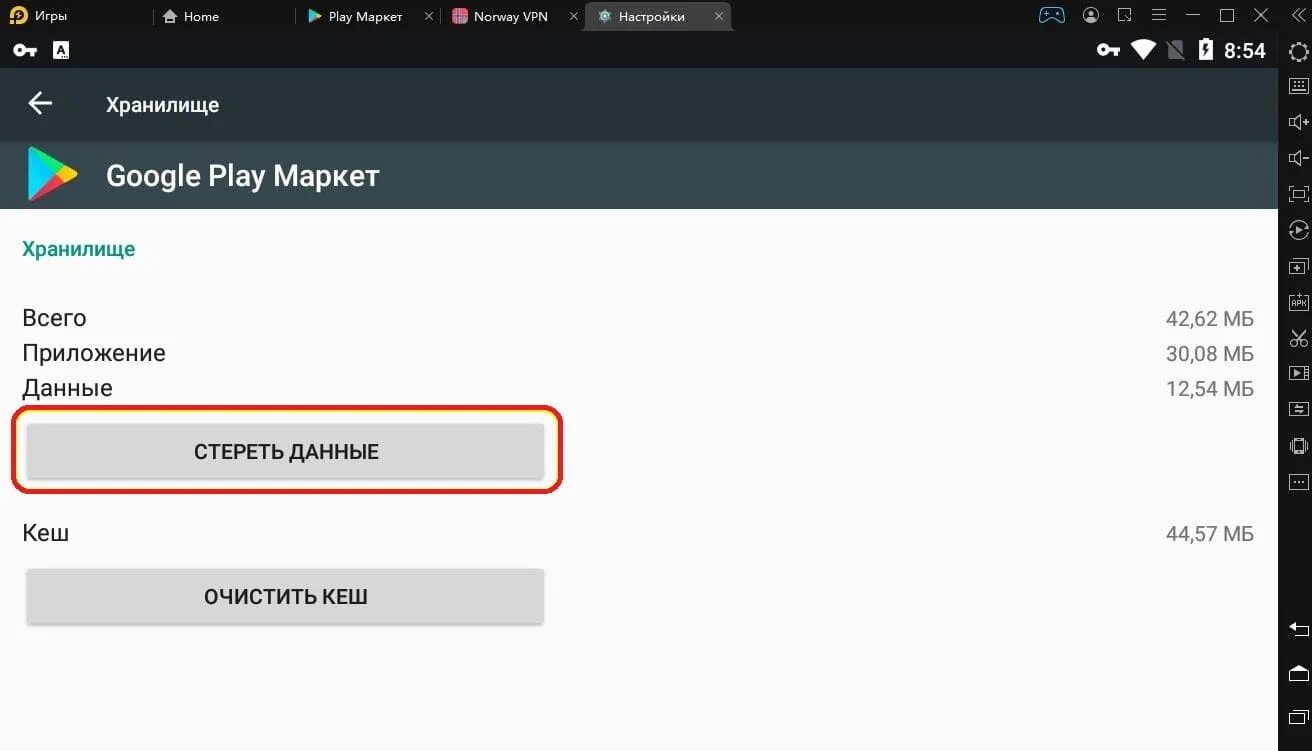The width and height of the screenshot is (1312, 751).
Task: Open multi-instance manager sidebar icon
Action: click(x=1298, y=267)
